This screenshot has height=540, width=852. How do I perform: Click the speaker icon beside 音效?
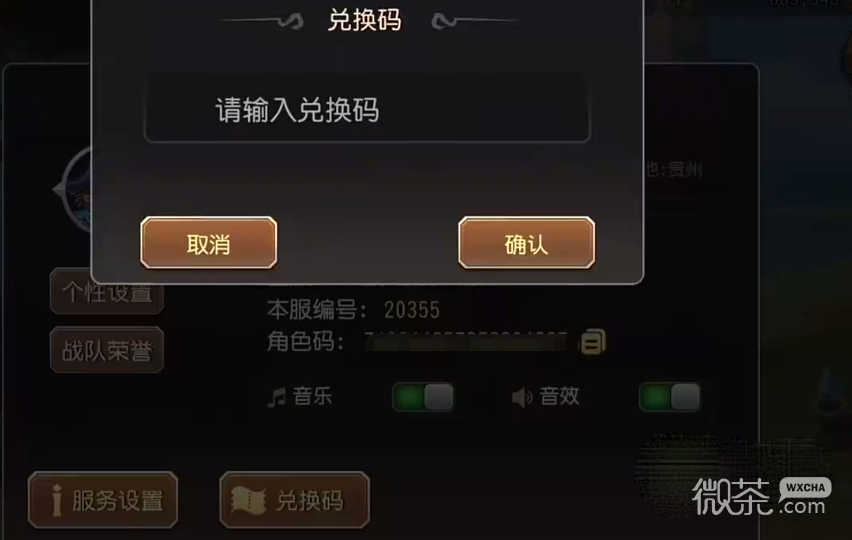(x=522, y=397)
